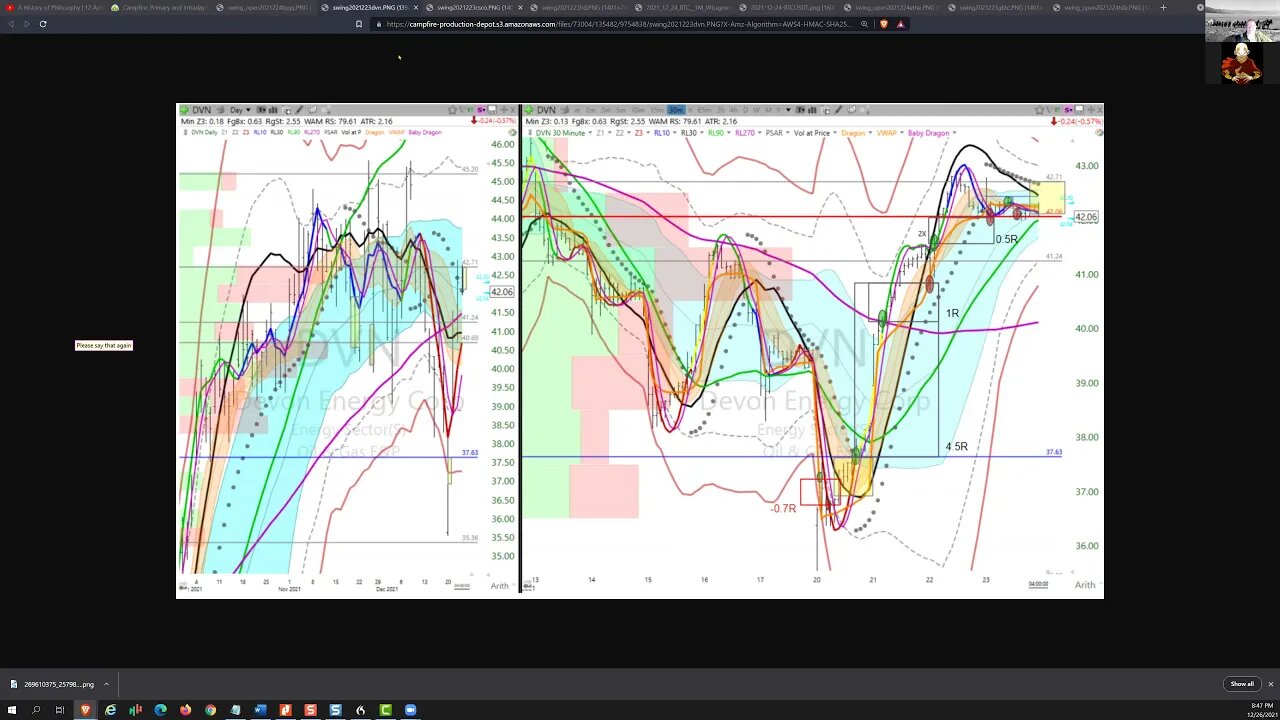Open Brave Shields lion icon in address bar
This screenshot has height=720, width=1280.
click(x=884, y=24)
